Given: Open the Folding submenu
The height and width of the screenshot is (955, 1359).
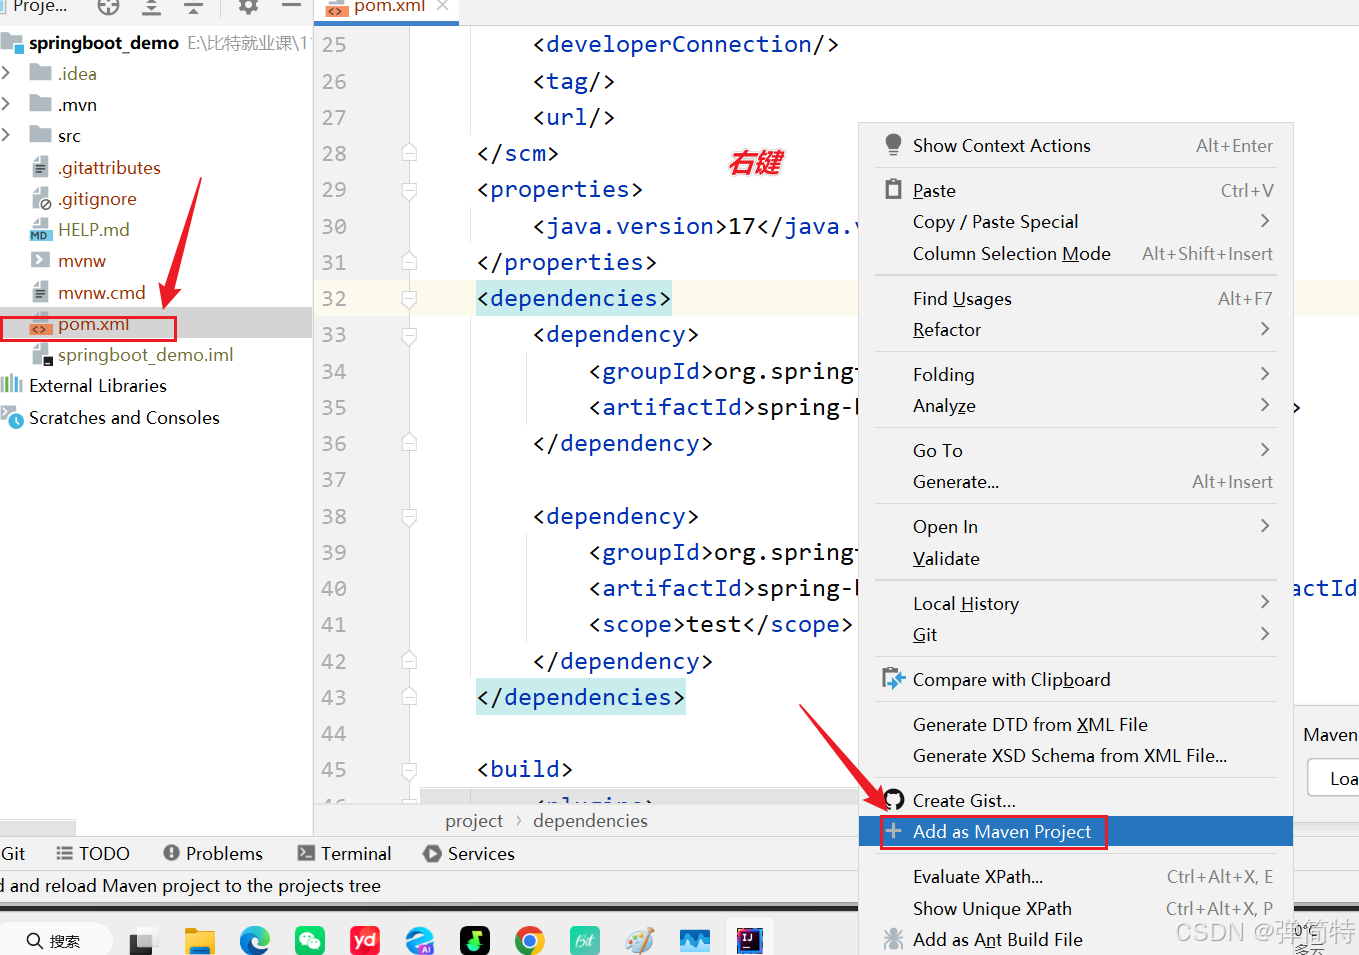Looking at the screenshot, I should 1076,374.
